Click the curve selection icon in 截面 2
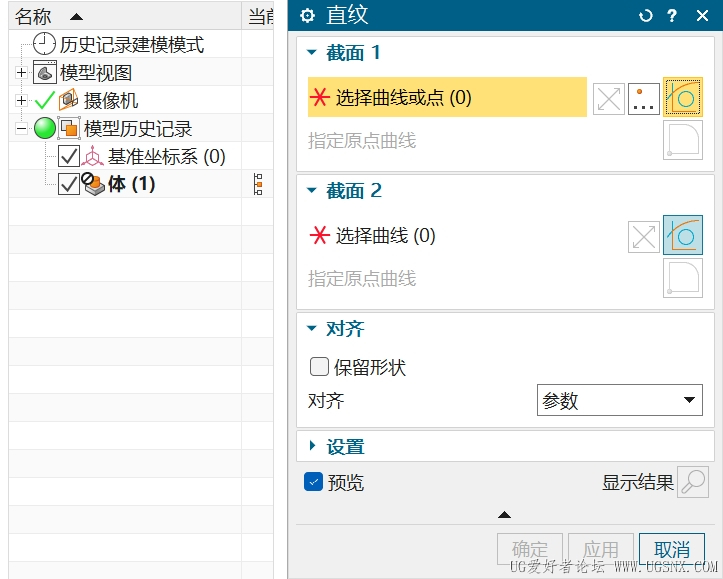 [683, 235]
